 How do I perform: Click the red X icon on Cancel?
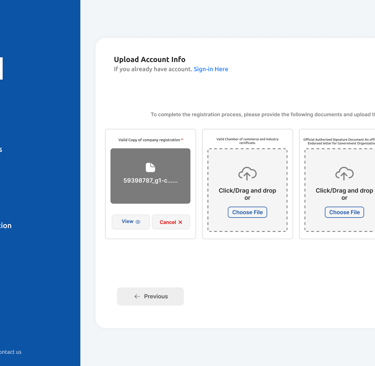tap(180, 222)
